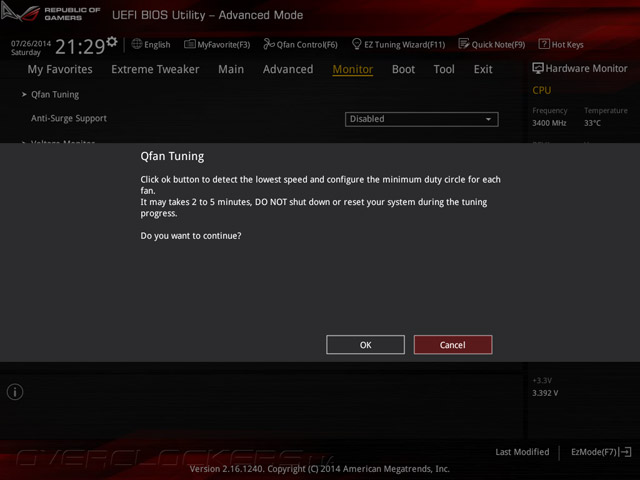The height and width of the screenshot is (480, 640).
Task: Click the info icon at the bottom left
Action: [x=15, y=392]
